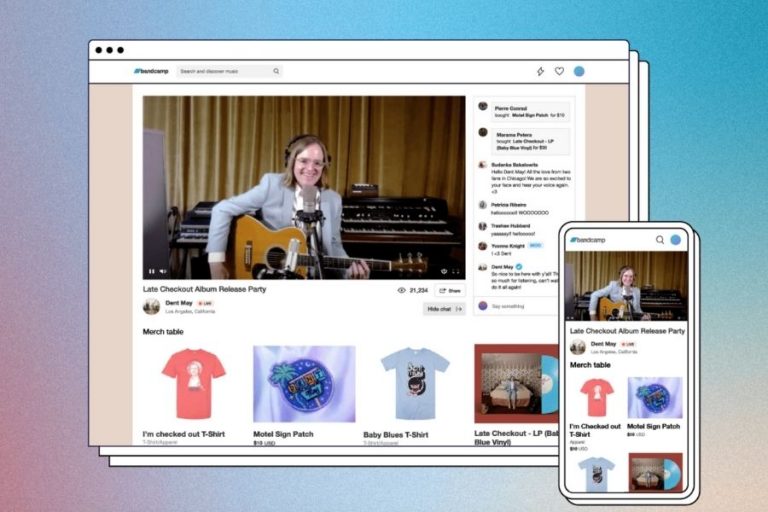Open the blue user avatar in desktop header
Image resolution: width=768 pixels, height=512 pixels.
[x=579, y=71]
